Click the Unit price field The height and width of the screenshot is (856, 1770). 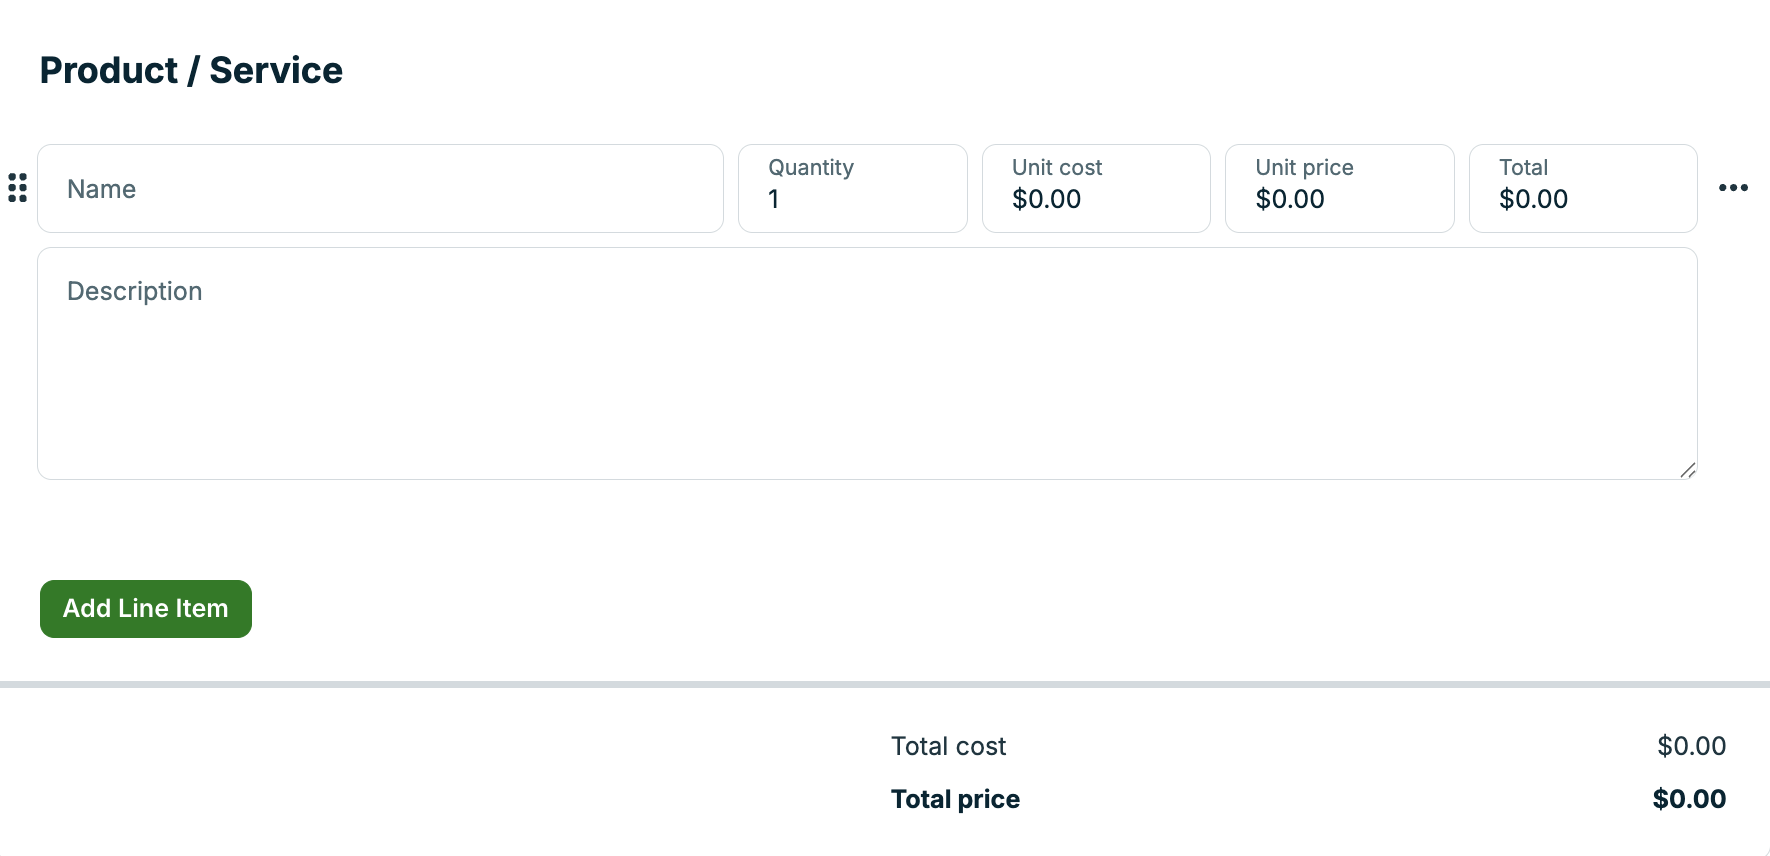tap(1338, 199)
